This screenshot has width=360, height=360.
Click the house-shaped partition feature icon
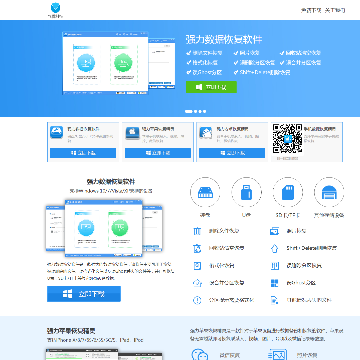[x=197, y=283]
